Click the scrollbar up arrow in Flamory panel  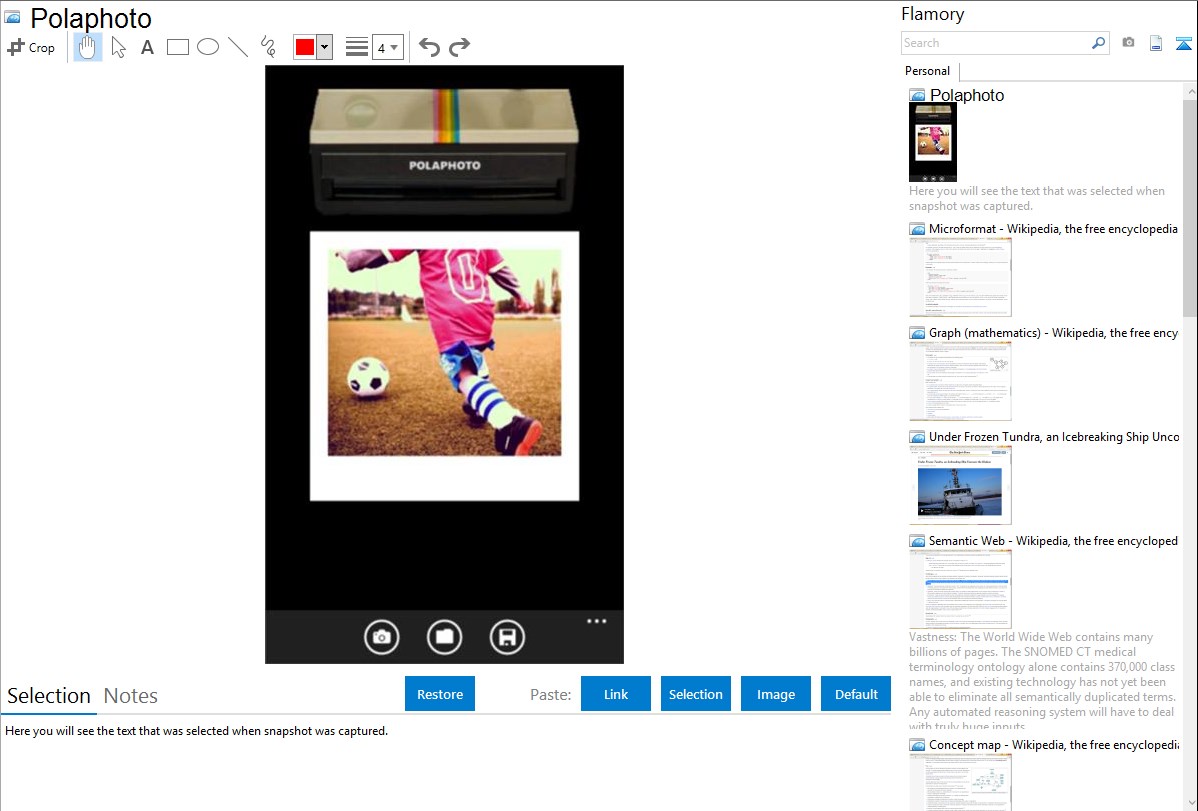pos(1190,91)
